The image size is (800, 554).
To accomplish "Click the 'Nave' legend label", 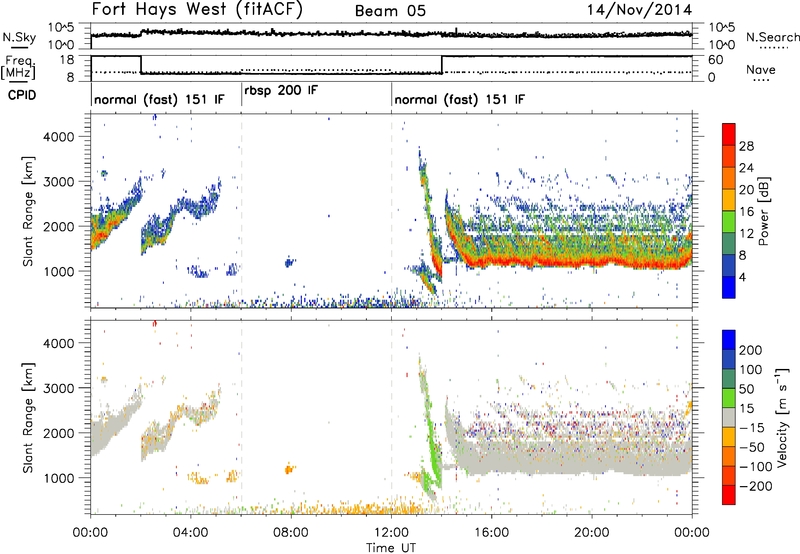I will coord(761,69).
